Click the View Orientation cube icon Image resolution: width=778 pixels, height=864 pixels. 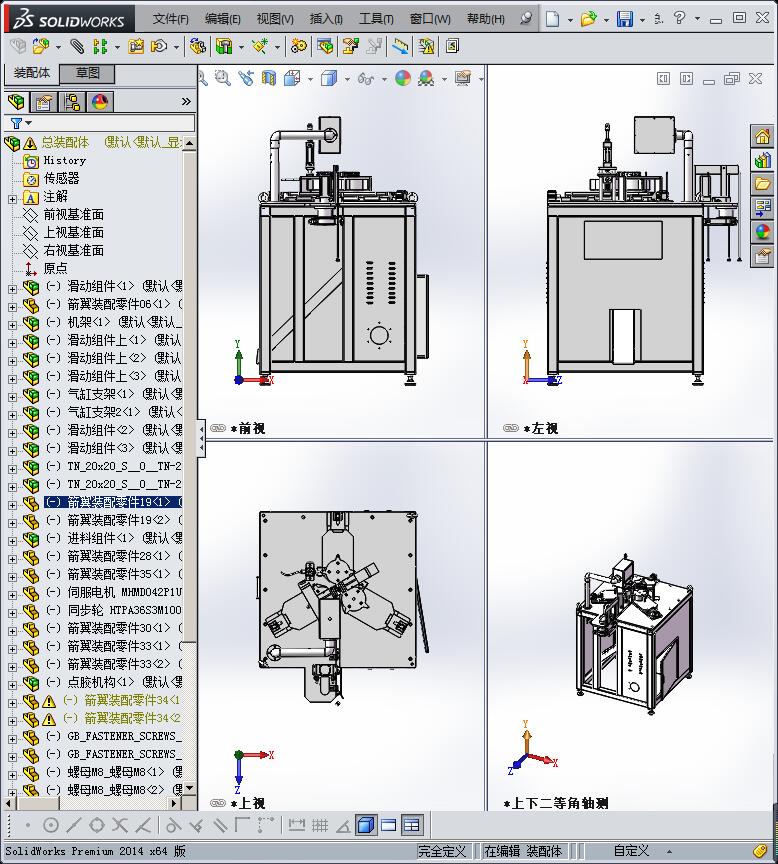pyautogui.click(x=292, y=78)
